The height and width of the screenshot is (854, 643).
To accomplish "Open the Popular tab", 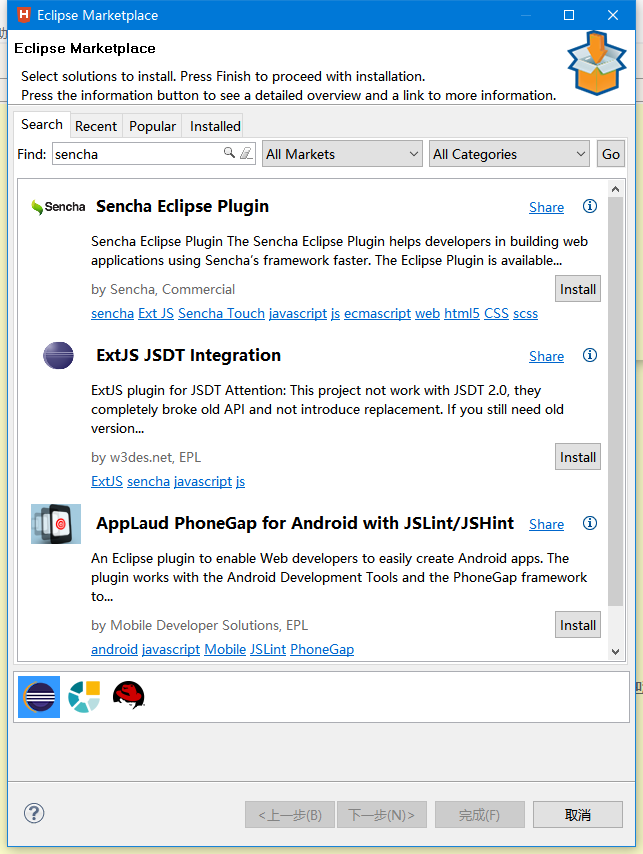I will (152, 126).
